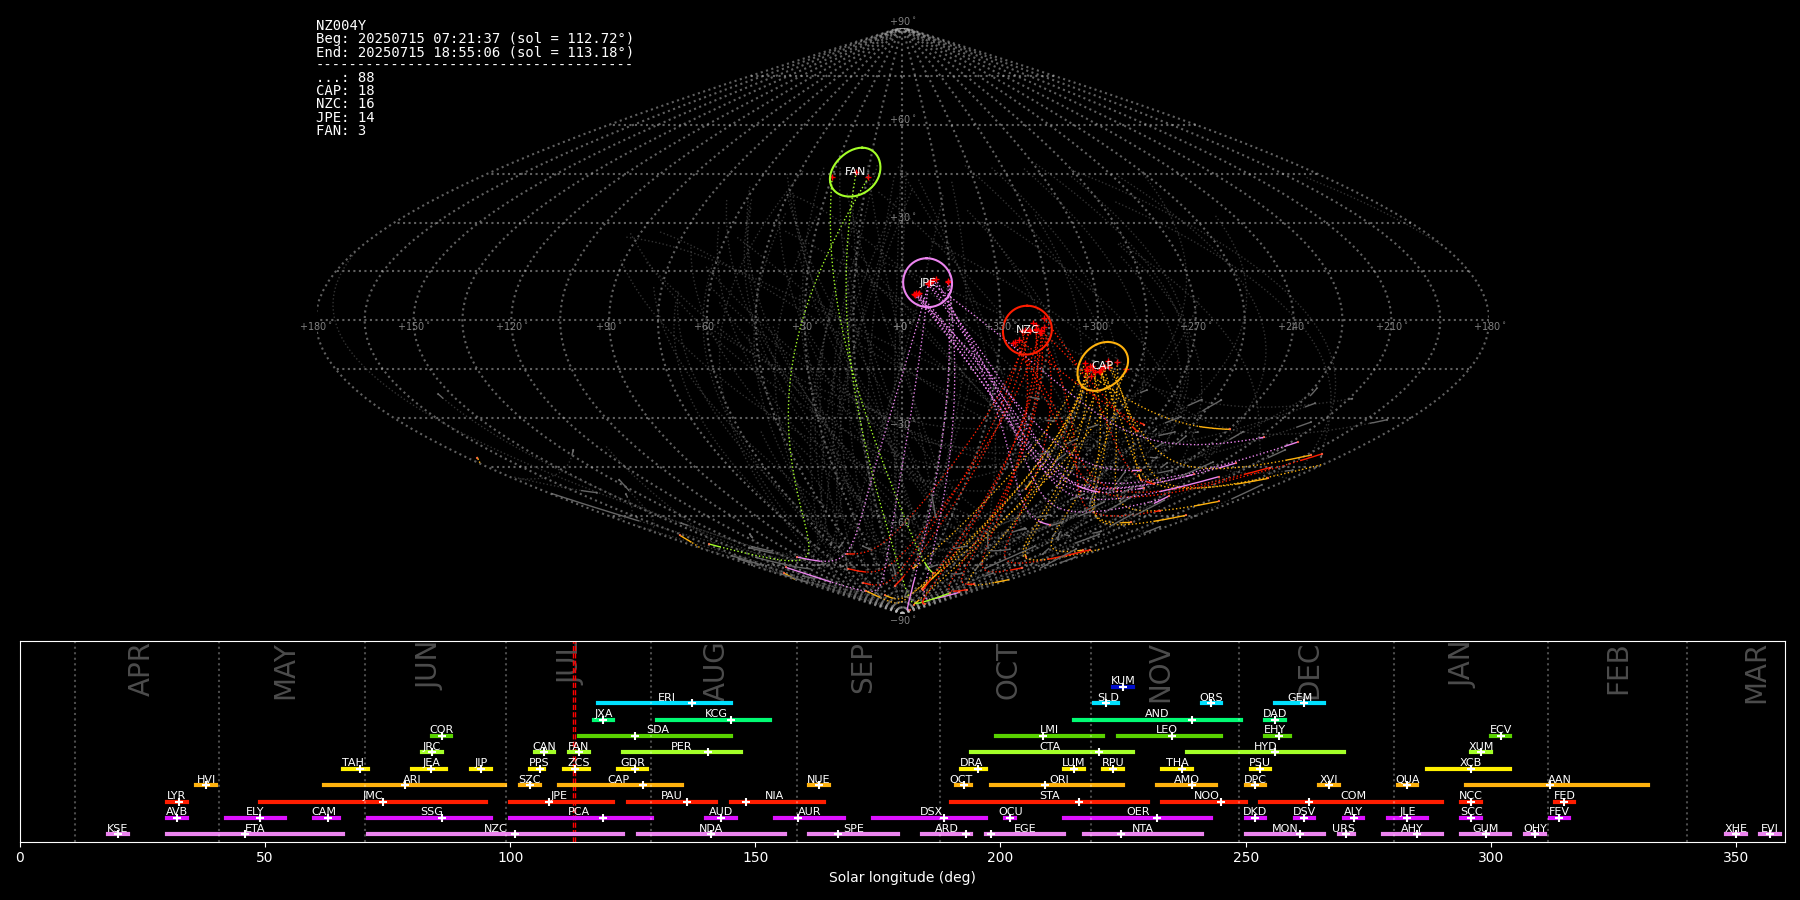Click the SPE label in the timeline
The width and height of the screenshot is (1800, 900).
point(853,828)
